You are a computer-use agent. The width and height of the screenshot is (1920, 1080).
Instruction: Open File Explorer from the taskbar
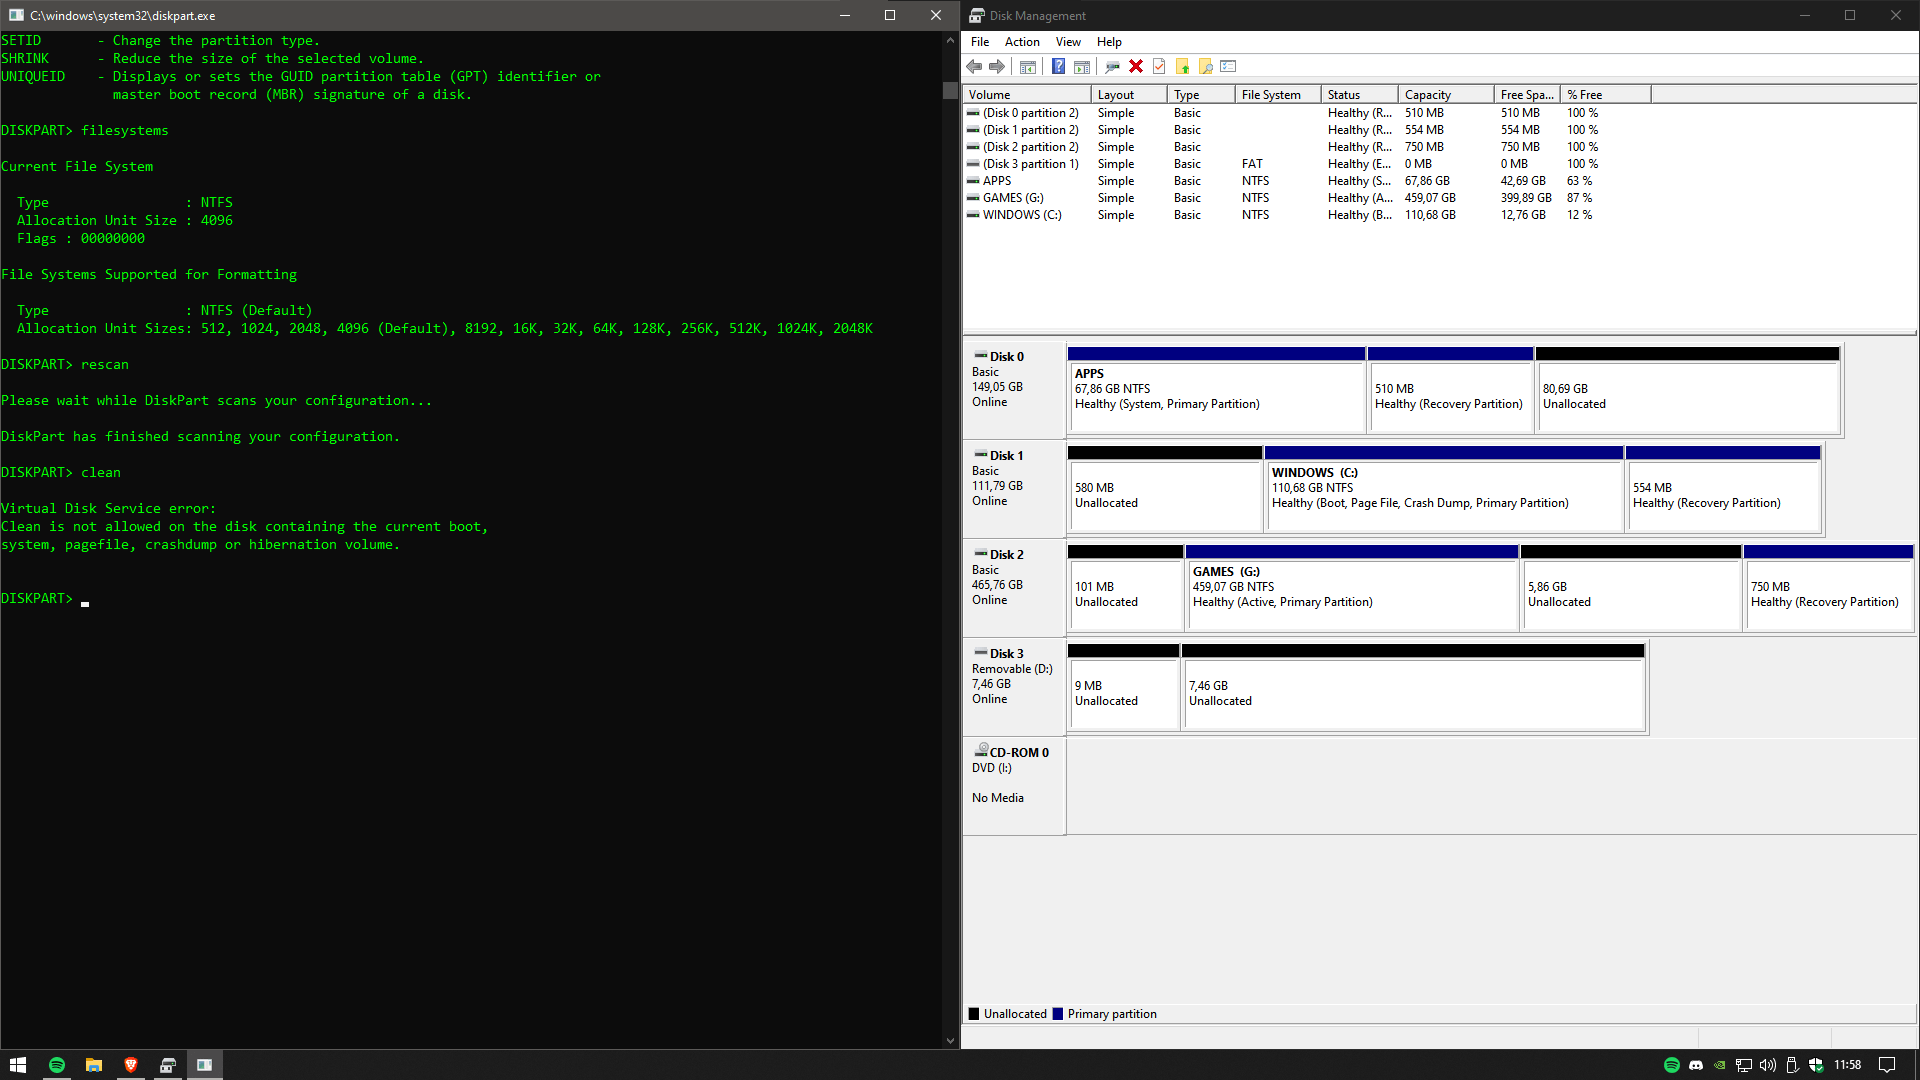point(94,1065)
